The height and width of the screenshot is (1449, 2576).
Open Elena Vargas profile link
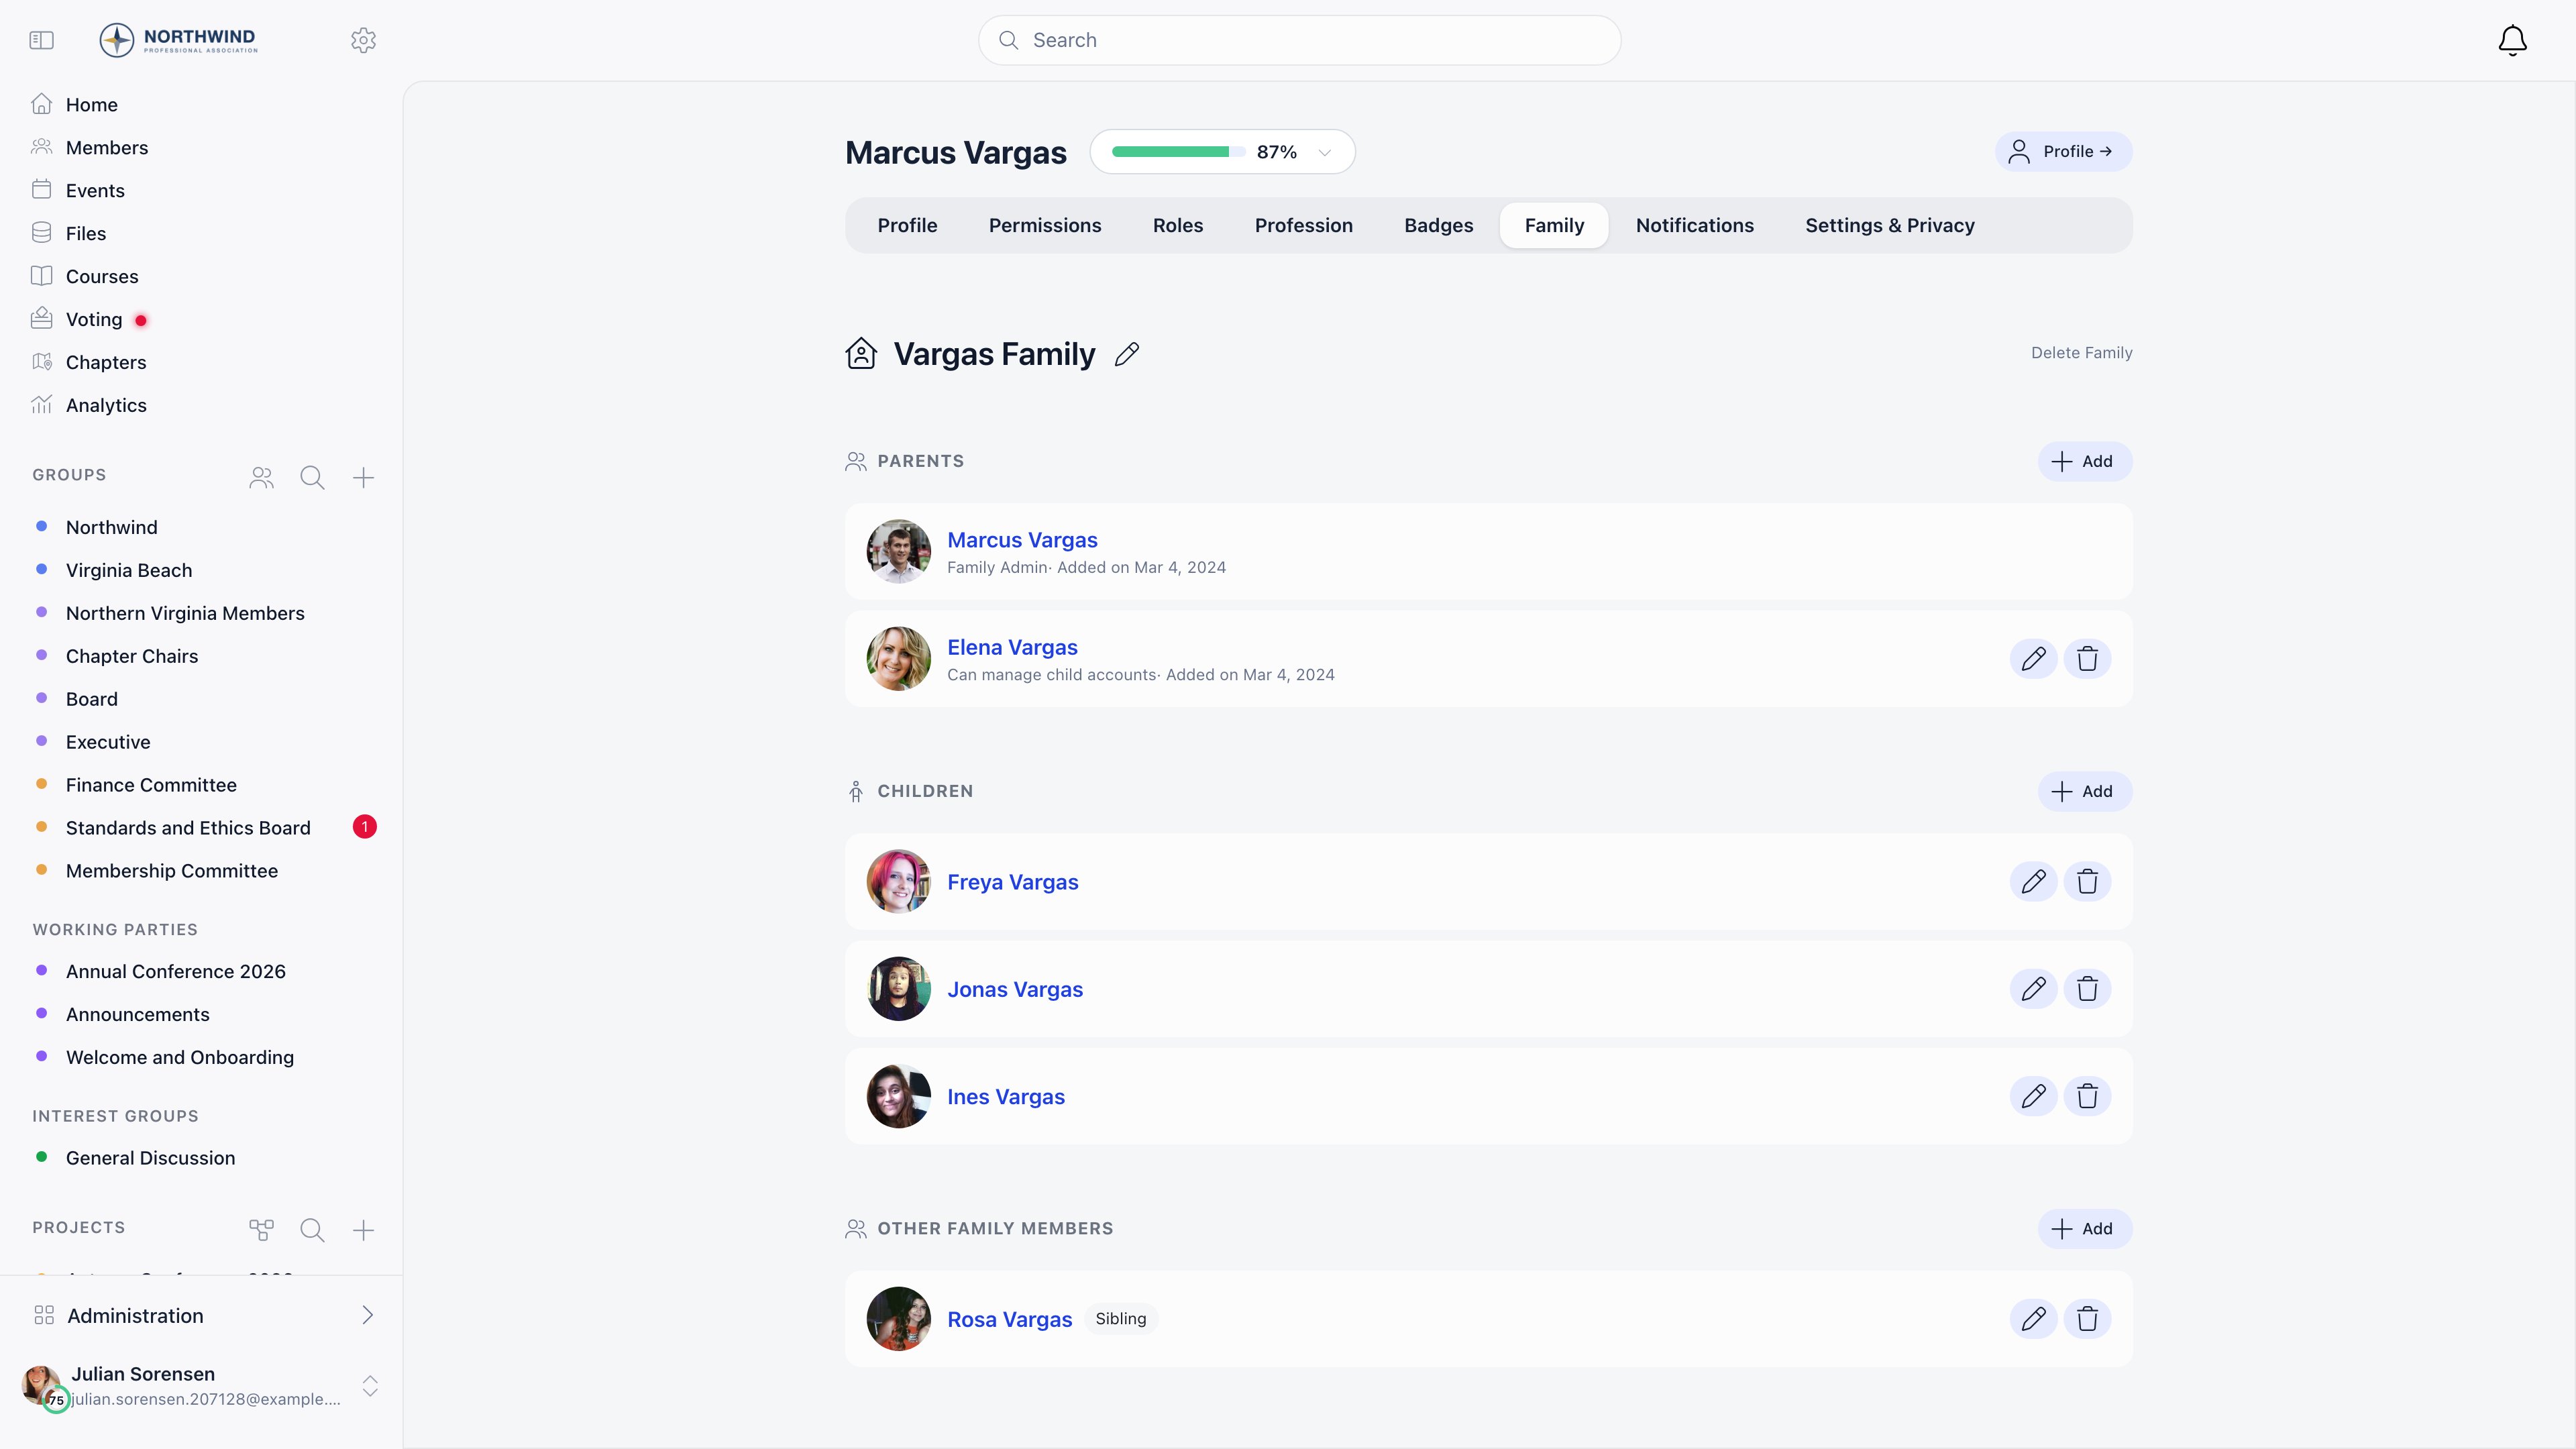[x=1012, y=648]
